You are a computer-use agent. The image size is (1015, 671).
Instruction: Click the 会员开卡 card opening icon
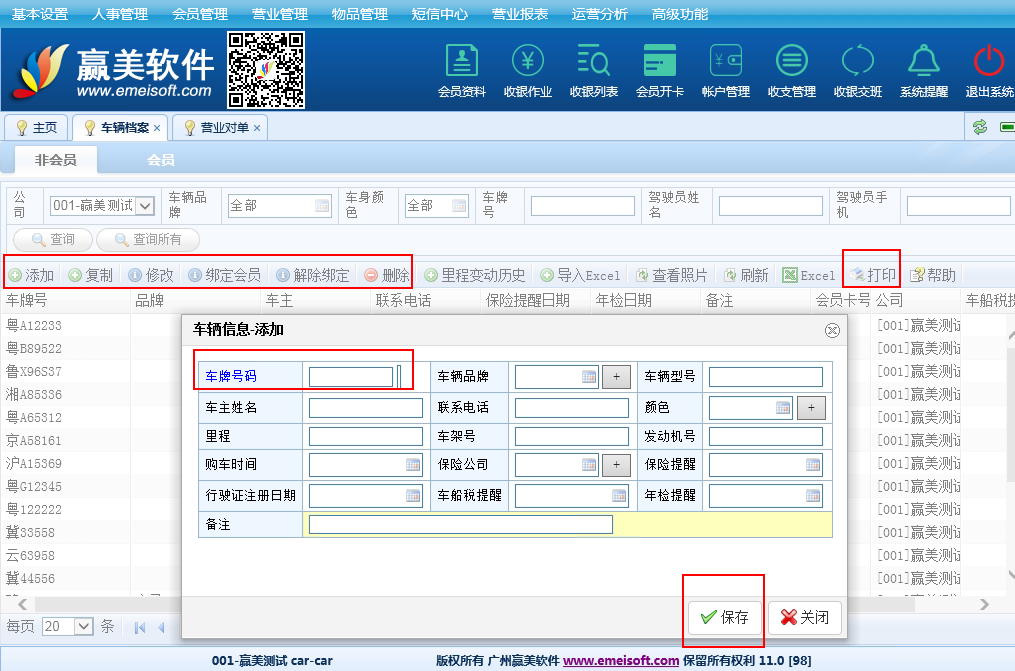pyautogui.click(x=659, y=62)
